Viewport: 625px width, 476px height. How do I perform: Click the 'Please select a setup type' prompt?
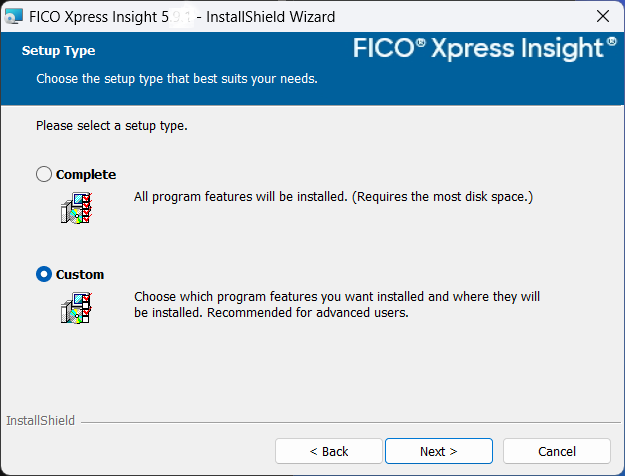112,127
